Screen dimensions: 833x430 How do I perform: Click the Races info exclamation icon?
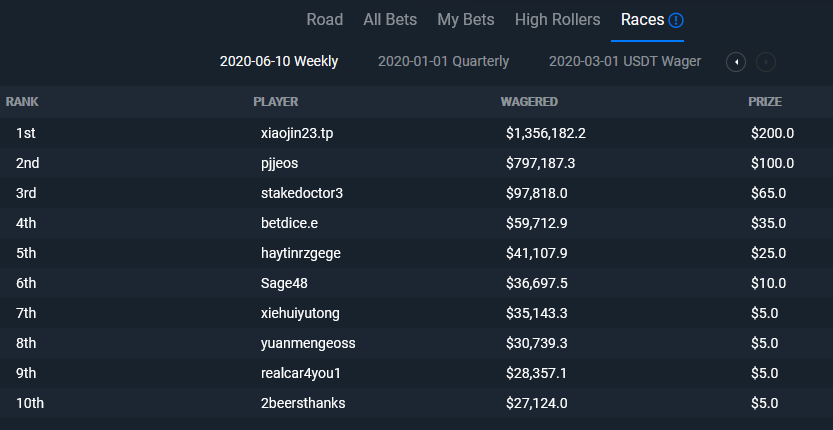coord(676,21)
